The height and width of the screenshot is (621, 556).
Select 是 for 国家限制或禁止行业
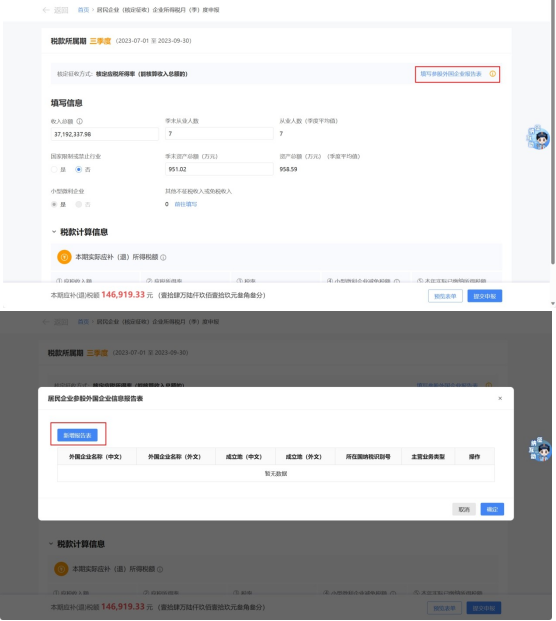[54, 170]
